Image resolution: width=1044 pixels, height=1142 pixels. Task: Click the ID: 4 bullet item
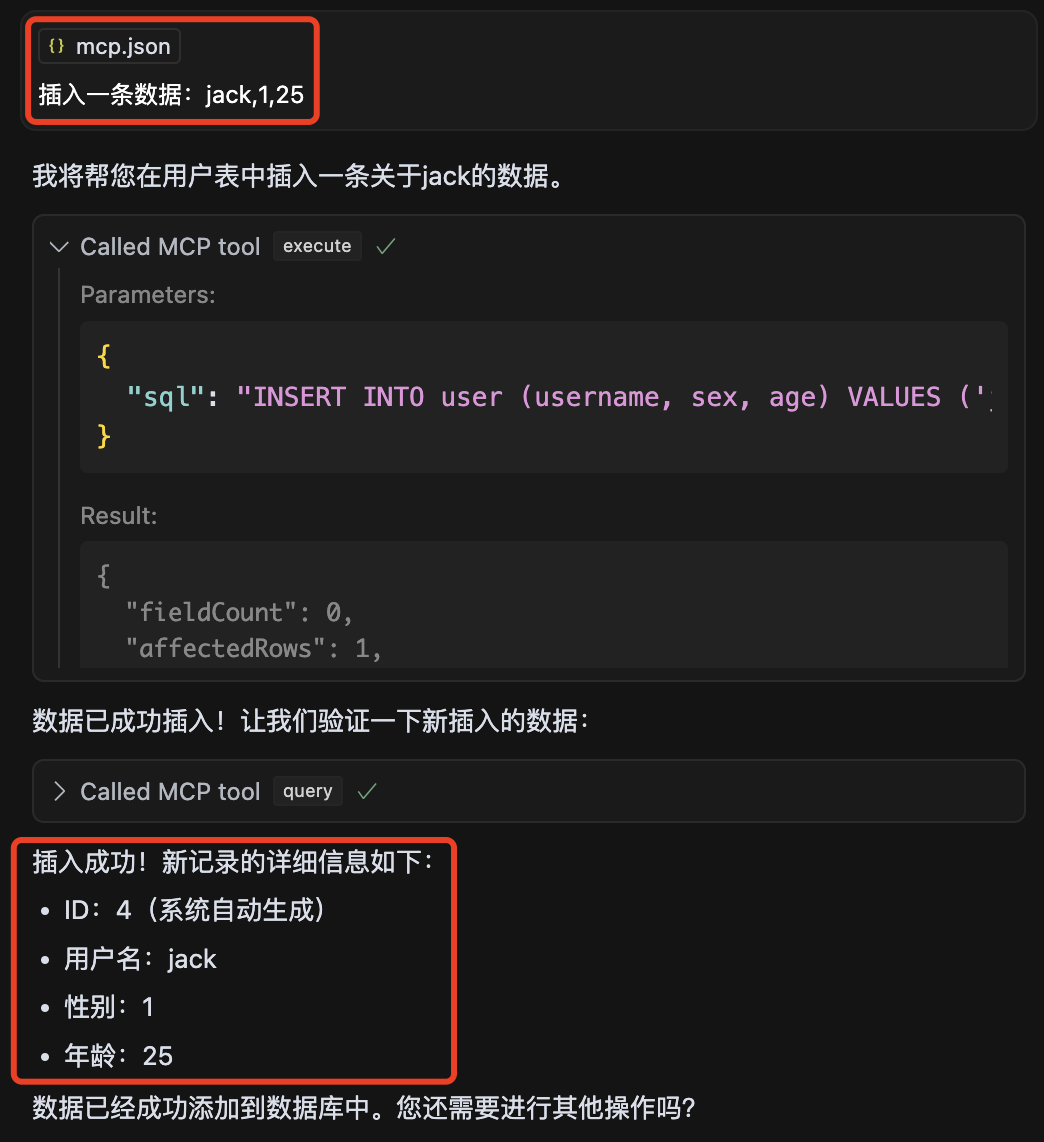194,910
